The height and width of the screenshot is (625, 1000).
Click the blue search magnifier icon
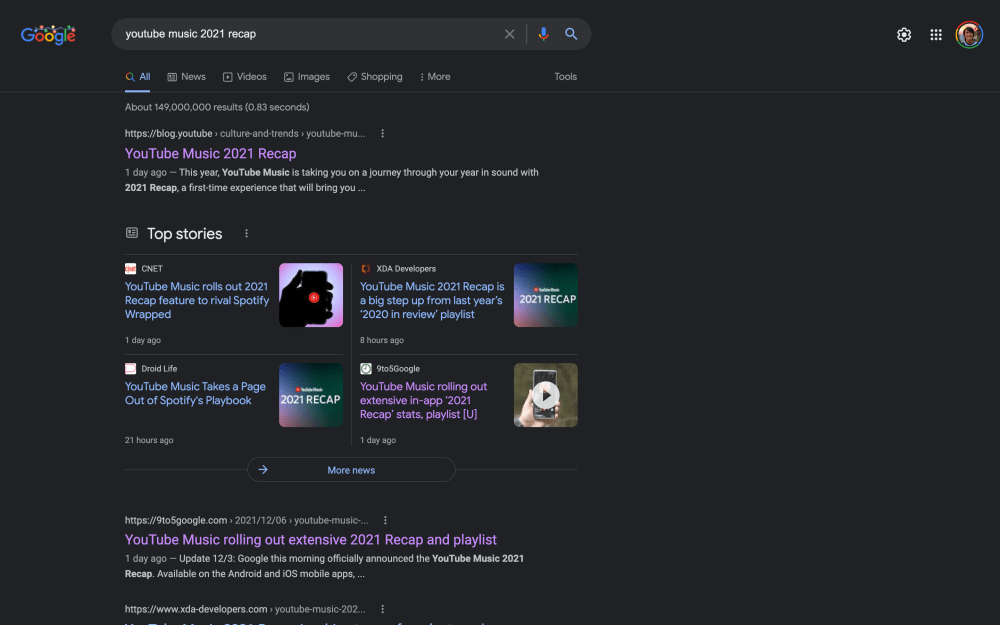coord(571,34)
